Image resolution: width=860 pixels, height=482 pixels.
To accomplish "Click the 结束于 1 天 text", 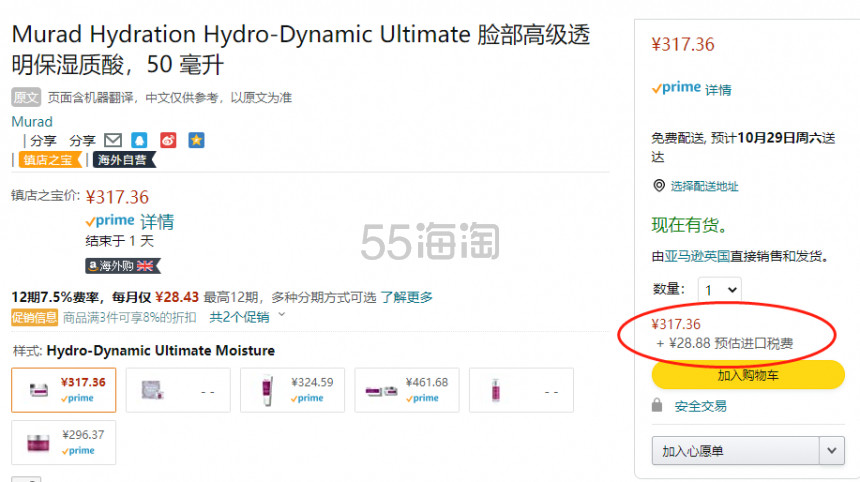I will pos(120,241).
